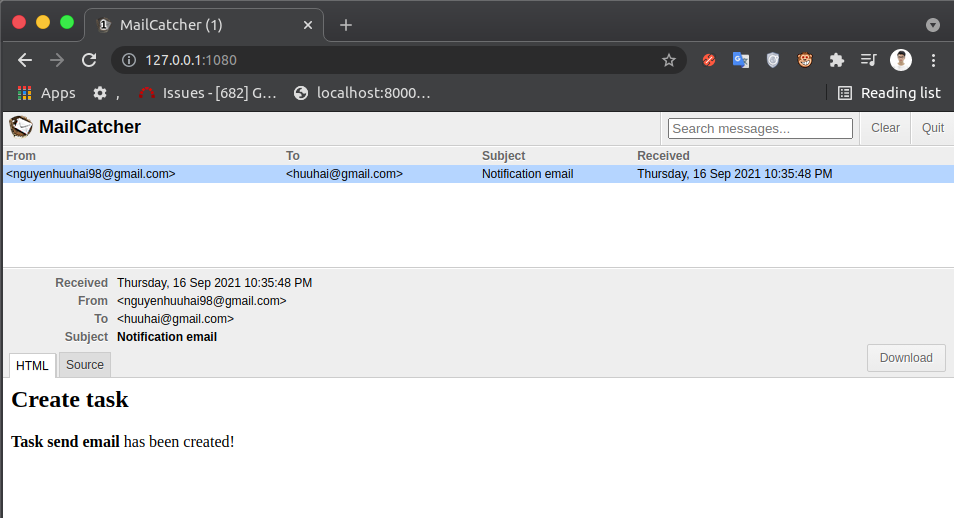The width and height of the screenshot is (954, 518).
Task: Click the To column header
Action: point(293,156)
